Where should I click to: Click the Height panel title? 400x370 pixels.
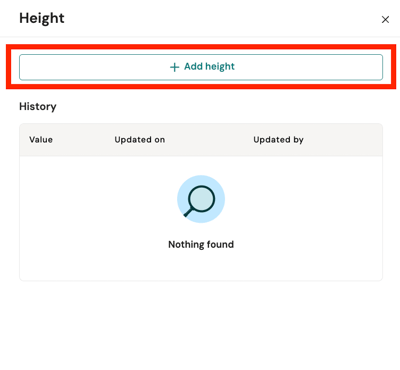[42, 18]
